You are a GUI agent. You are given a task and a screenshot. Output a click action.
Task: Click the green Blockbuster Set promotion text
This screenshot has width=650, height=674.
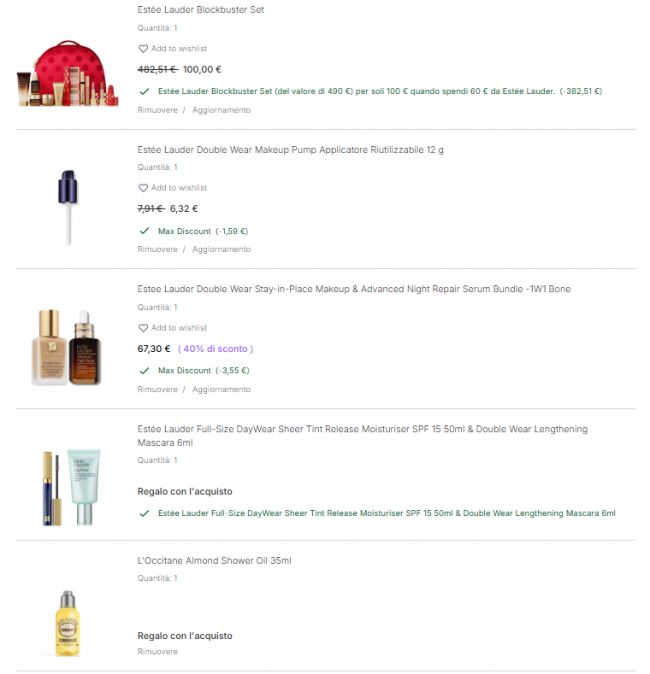pyautogui.click(x=380, y=91)
